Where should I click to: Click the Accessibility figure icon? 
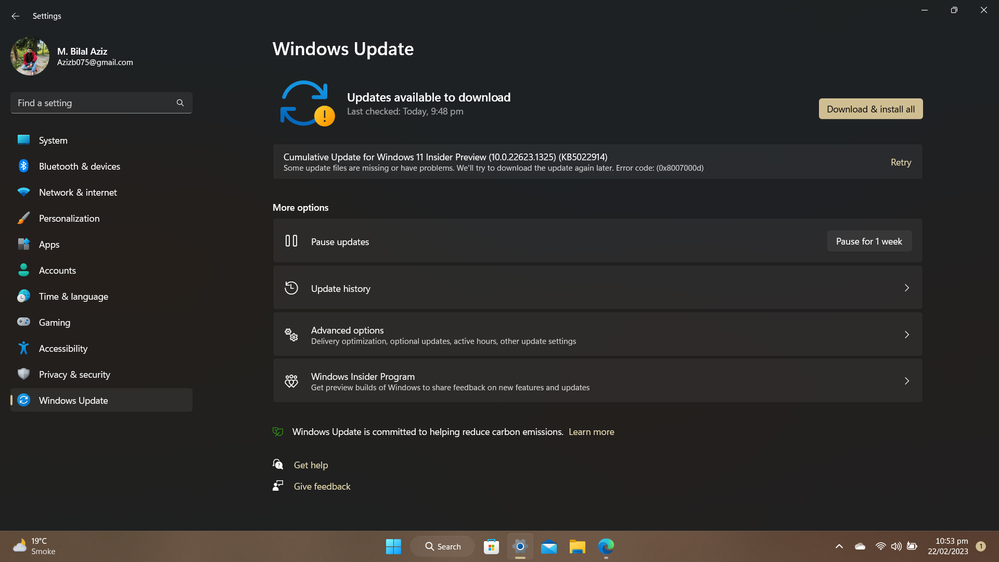[24, 348]
